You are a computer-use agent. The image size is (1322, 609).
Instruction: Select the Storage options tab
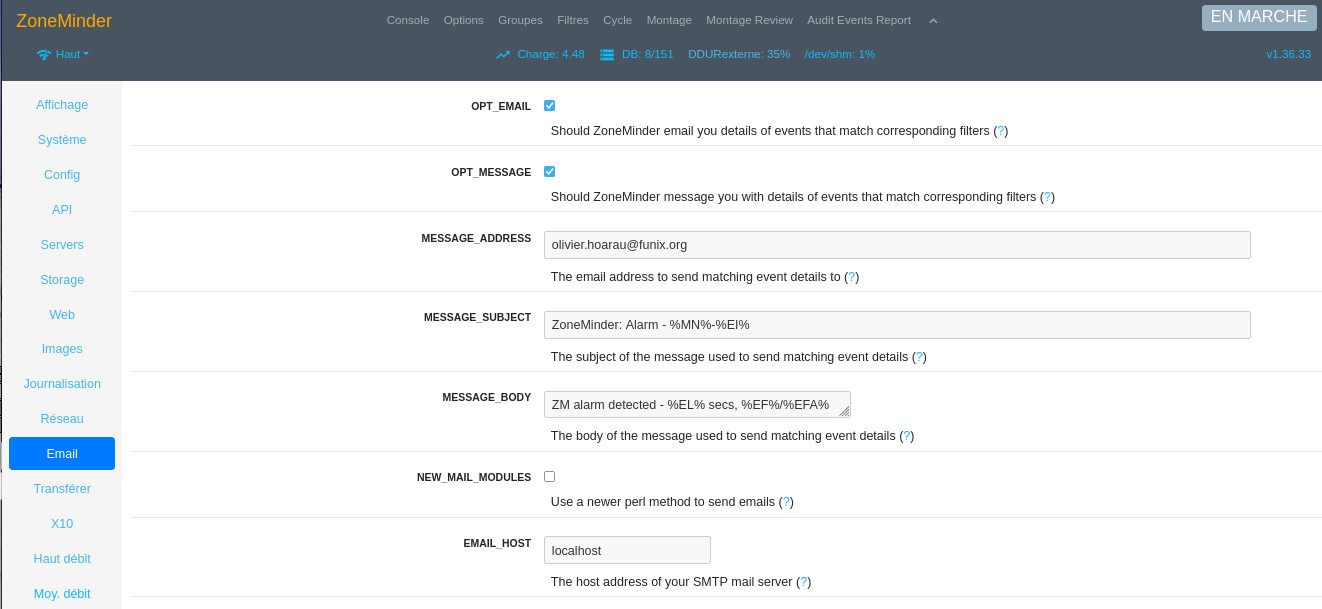tap(62, 280)
